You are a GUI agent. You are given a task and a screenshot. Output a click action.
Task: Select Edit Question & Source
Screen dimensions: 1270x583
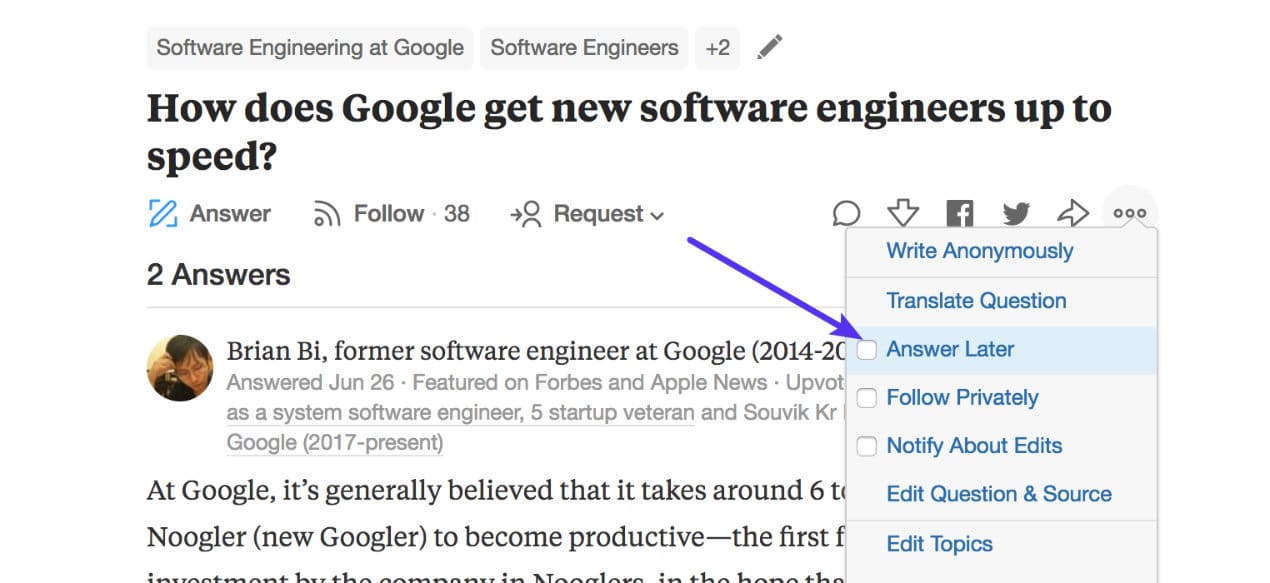(998, 494)
